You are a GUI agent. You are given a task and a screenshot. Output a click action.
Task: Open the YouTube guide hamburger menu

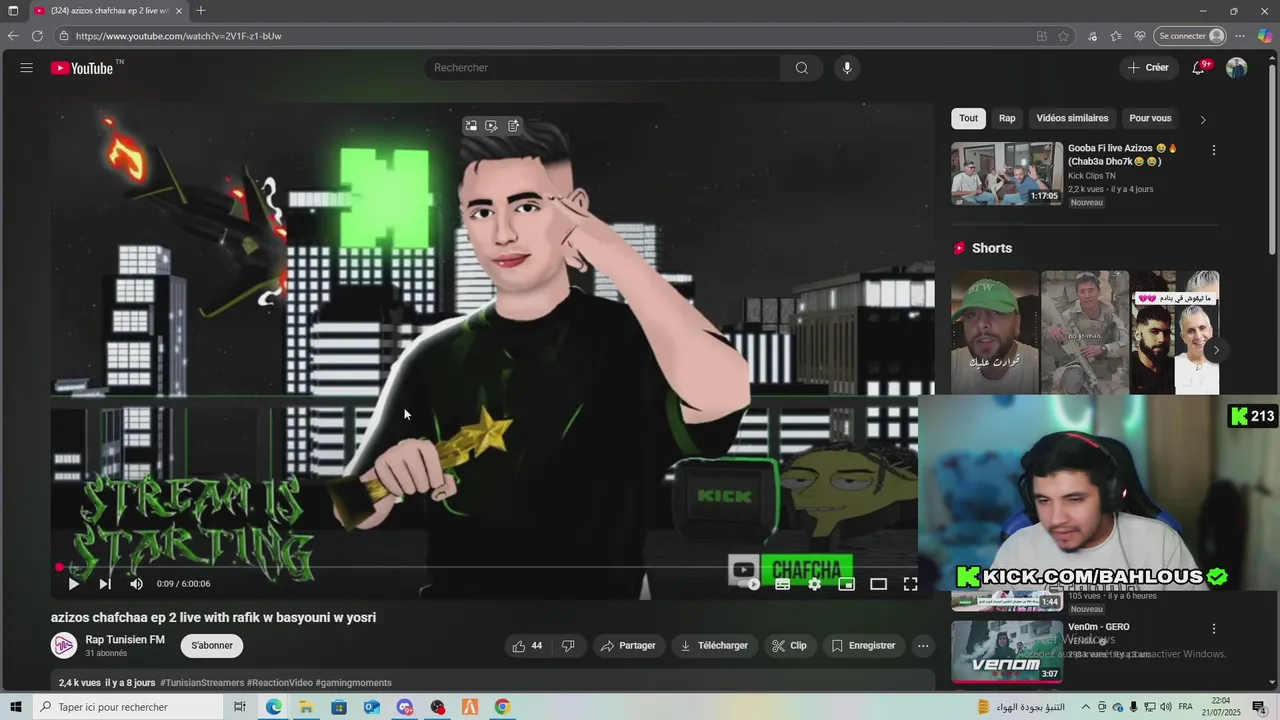(x=26, y=68)
